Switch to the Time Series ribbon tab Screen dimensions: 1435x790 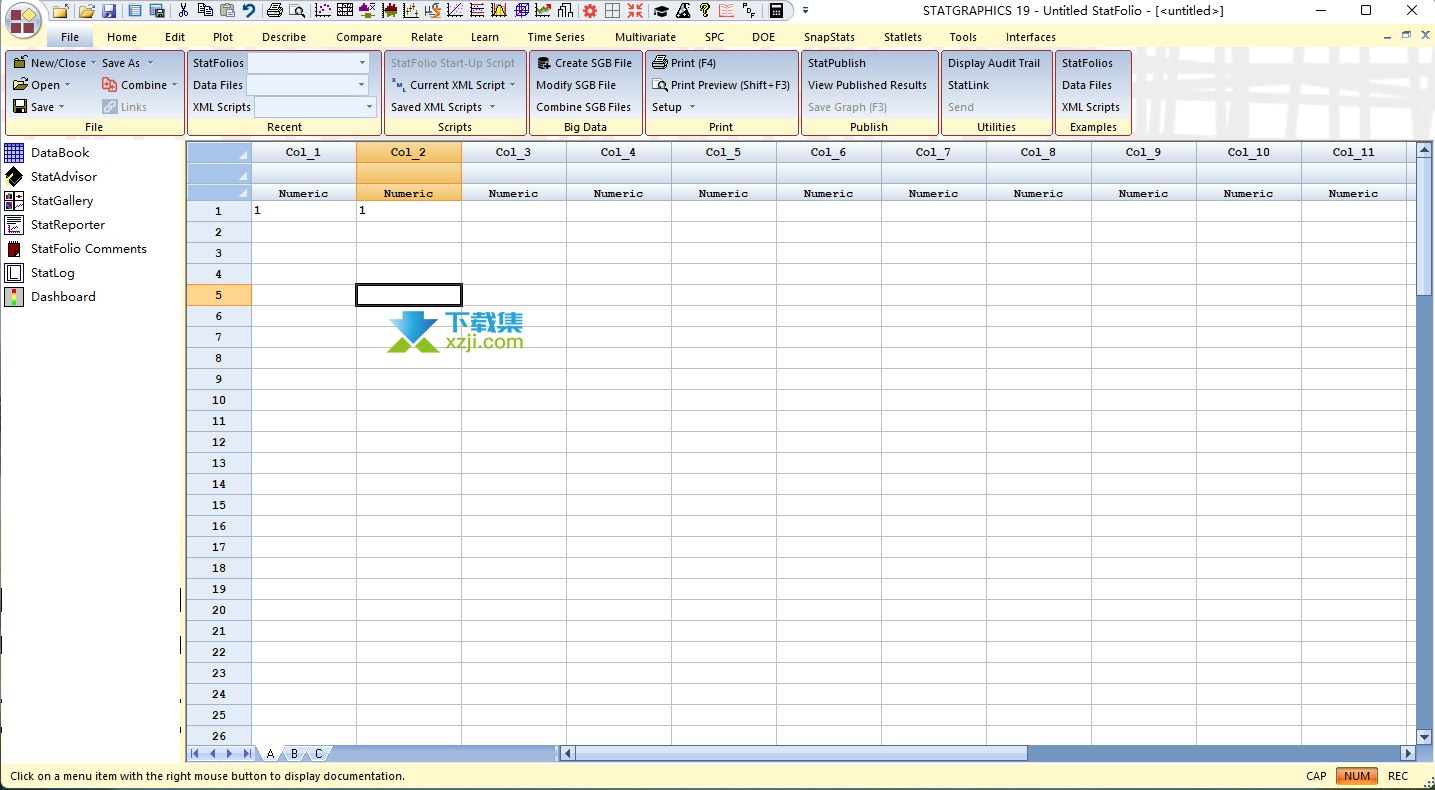point(556,37)
